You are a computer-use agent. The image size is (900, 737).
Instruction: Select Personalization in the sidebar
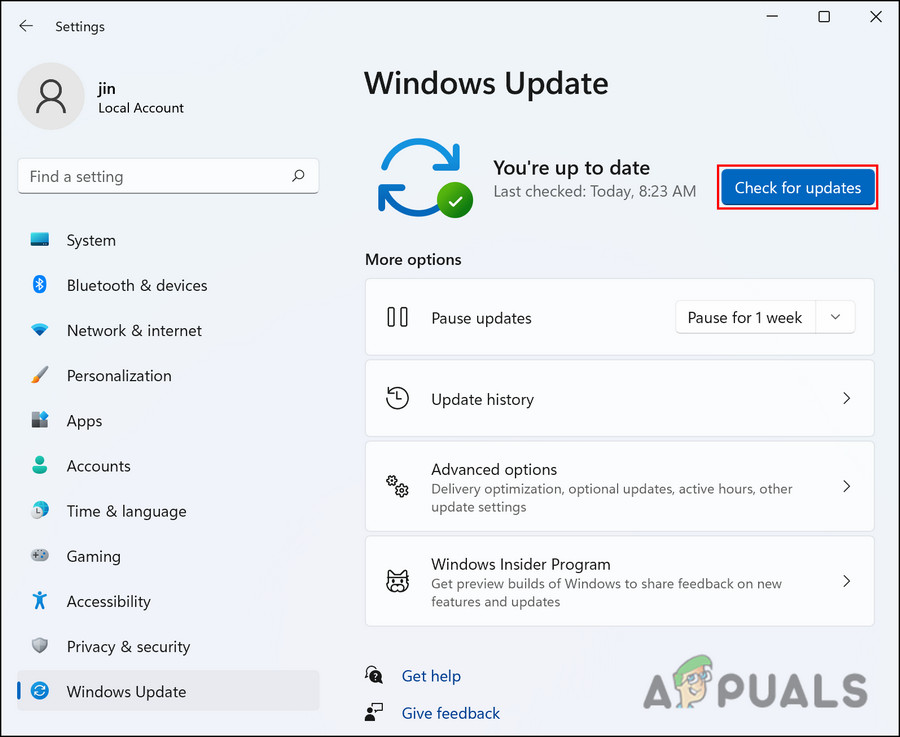168,375
